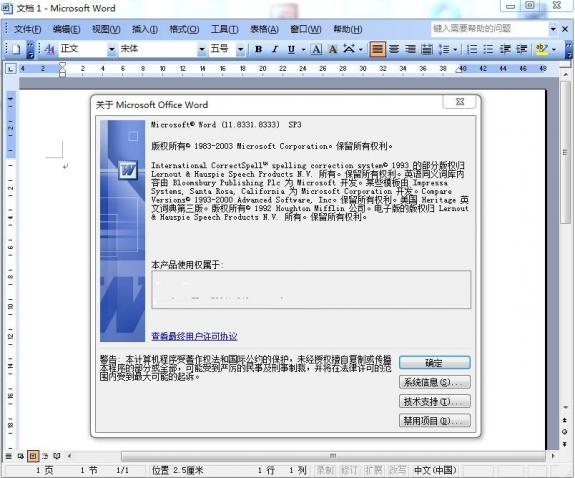Image resolution: width=575 pixels, height=478 pixels.
Task: Click vertical scrollbar up arrow
Action: tap(565, 75)
